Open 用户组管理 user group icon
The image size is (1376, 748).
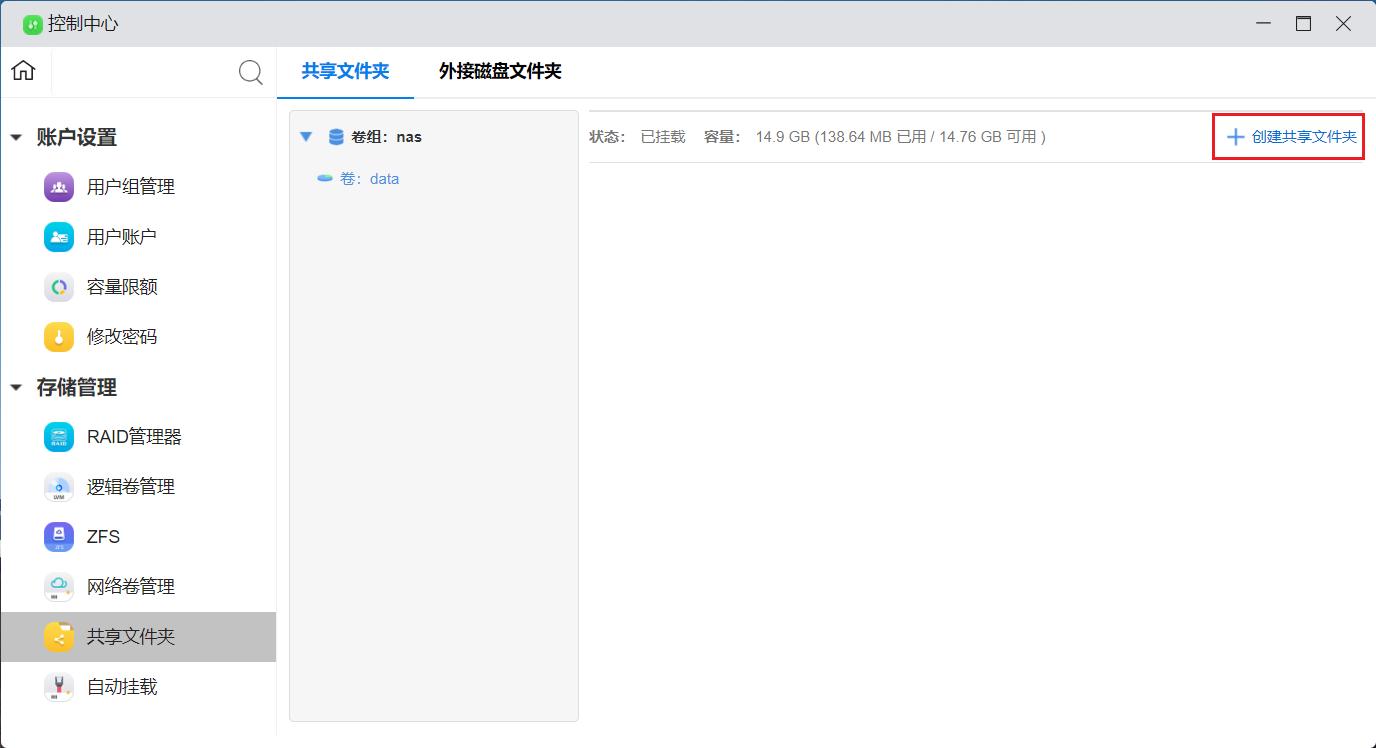59,187
